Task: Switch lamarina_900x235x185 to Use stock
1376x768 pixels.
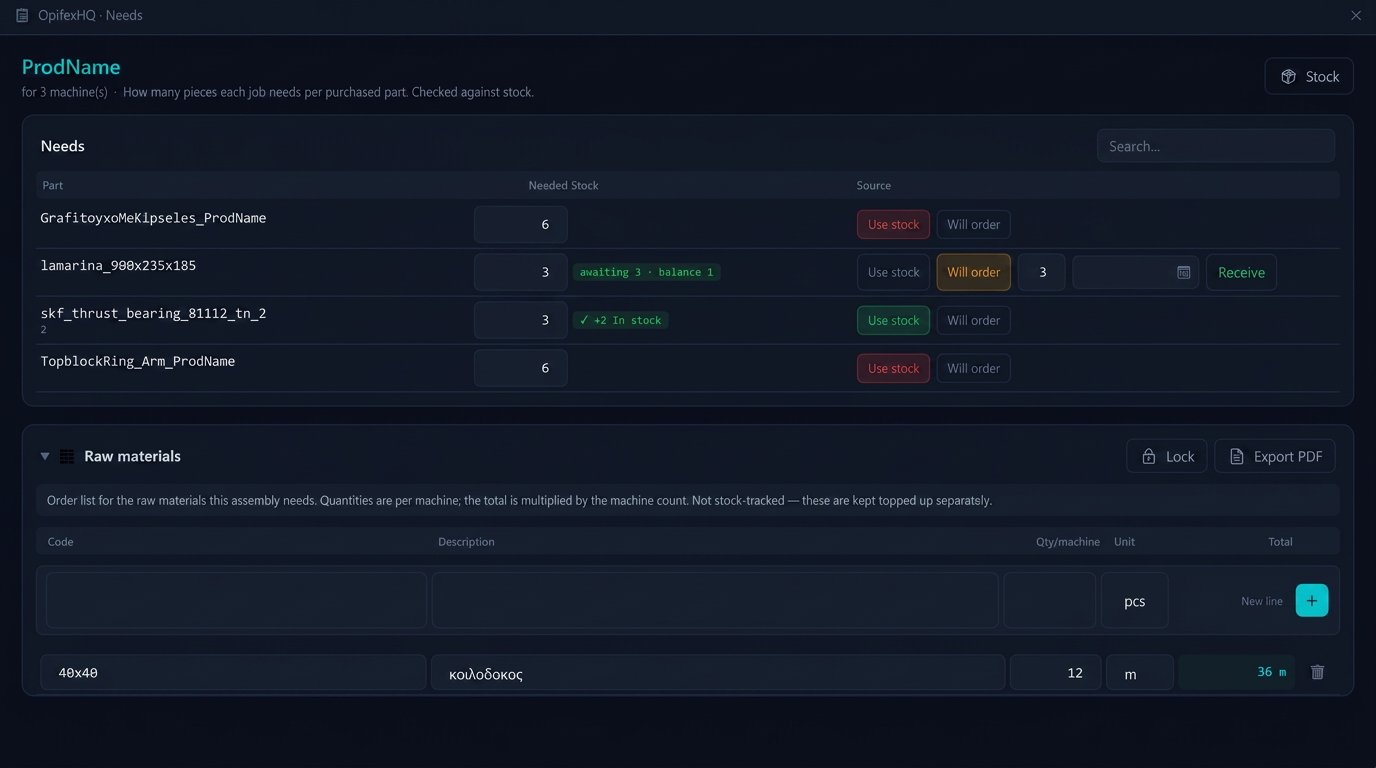Action: tap(893, 272)
